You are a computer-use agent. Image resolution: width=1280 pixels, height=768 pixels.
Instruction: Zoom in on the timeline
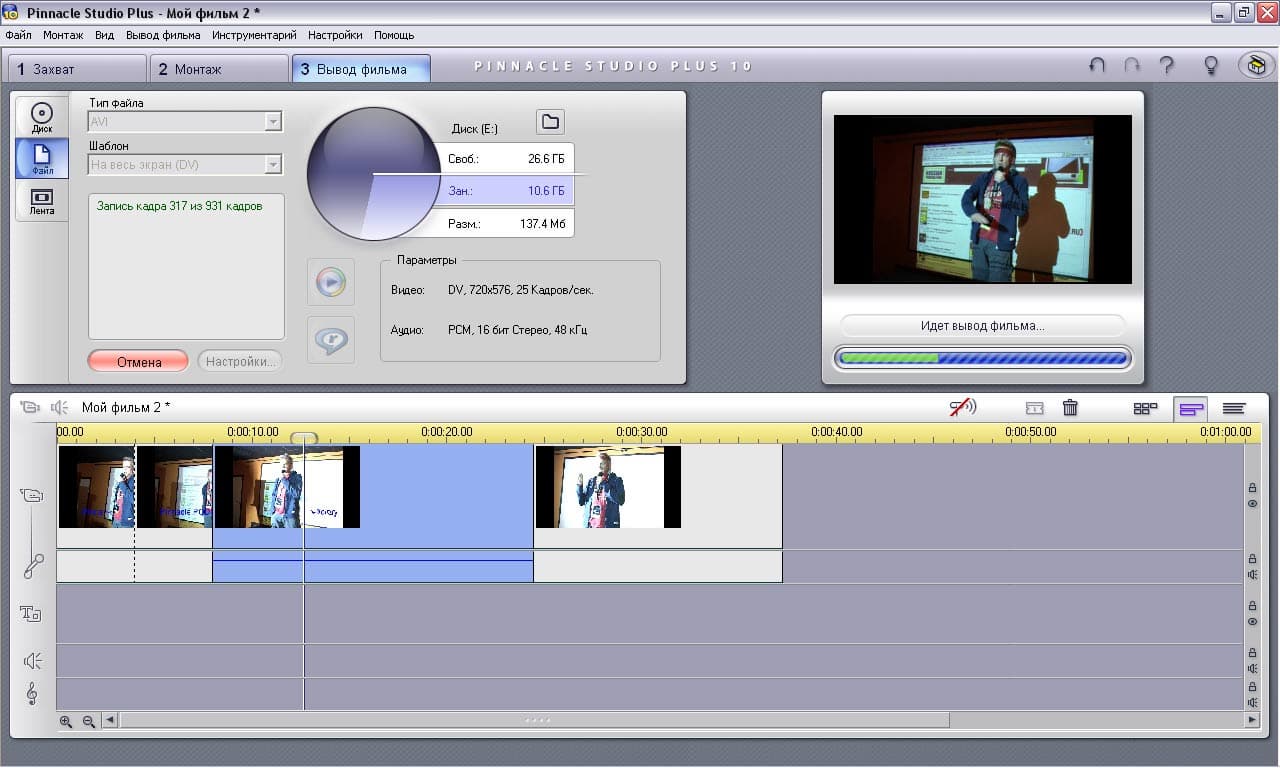coord(66,720)
